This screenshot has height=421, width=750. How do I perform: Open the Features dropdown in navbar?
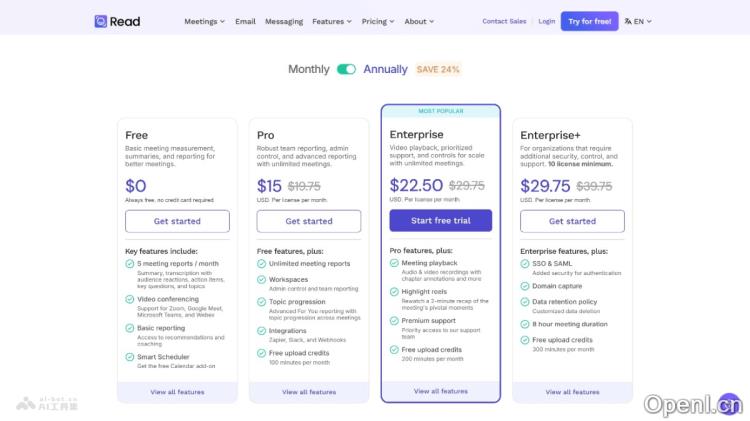tap(331, 21)
